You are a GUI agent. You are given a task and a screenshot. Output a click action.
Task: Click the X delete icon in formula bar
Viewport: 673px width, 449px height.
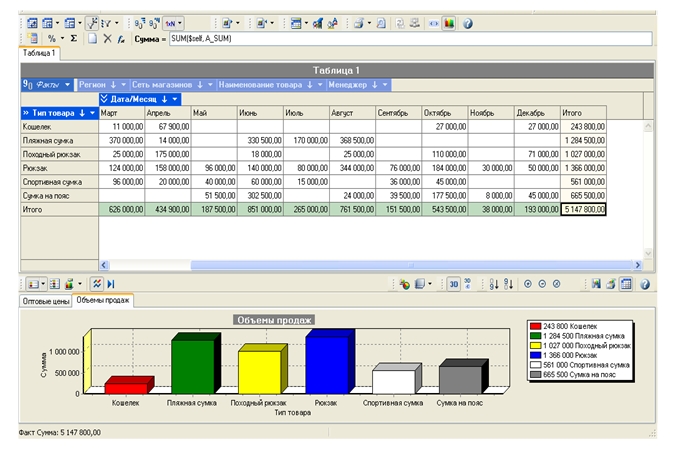click(x=107, y=39)
